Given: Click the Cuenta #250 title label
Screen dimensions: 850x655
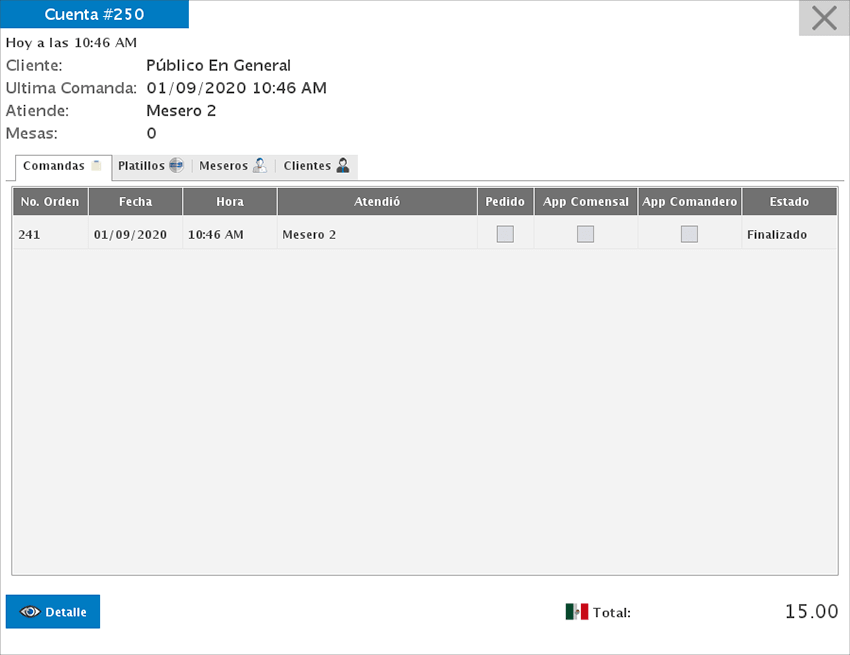Looking at the screenshot, I should point(94,14).
